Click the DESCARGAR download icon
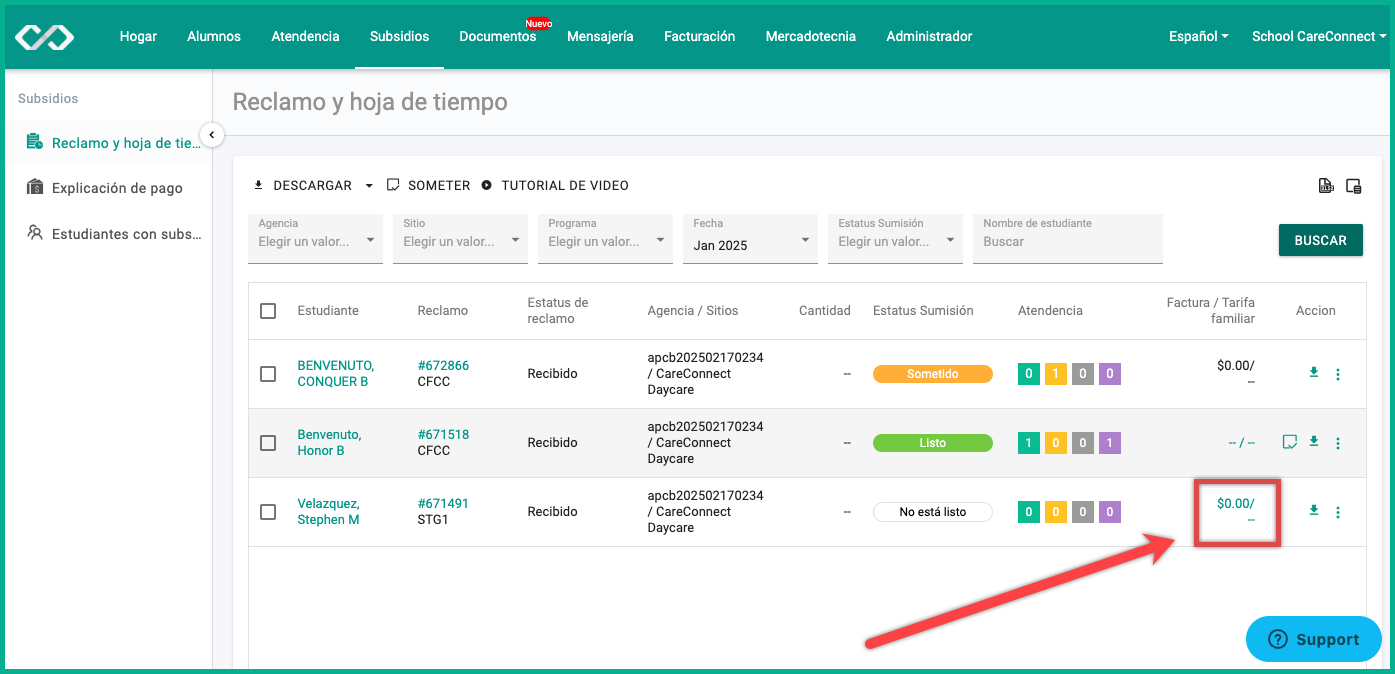Viewport: 1395px width, 674px height. tap(259, 185)
